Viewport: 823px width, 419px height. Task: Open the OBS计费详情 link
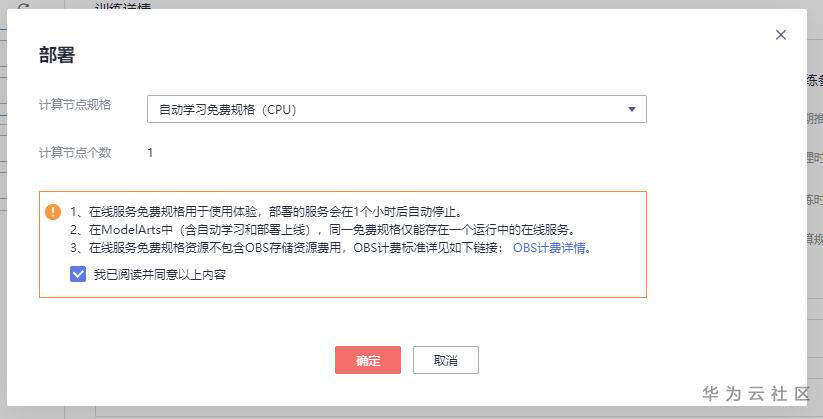(550, 248)
